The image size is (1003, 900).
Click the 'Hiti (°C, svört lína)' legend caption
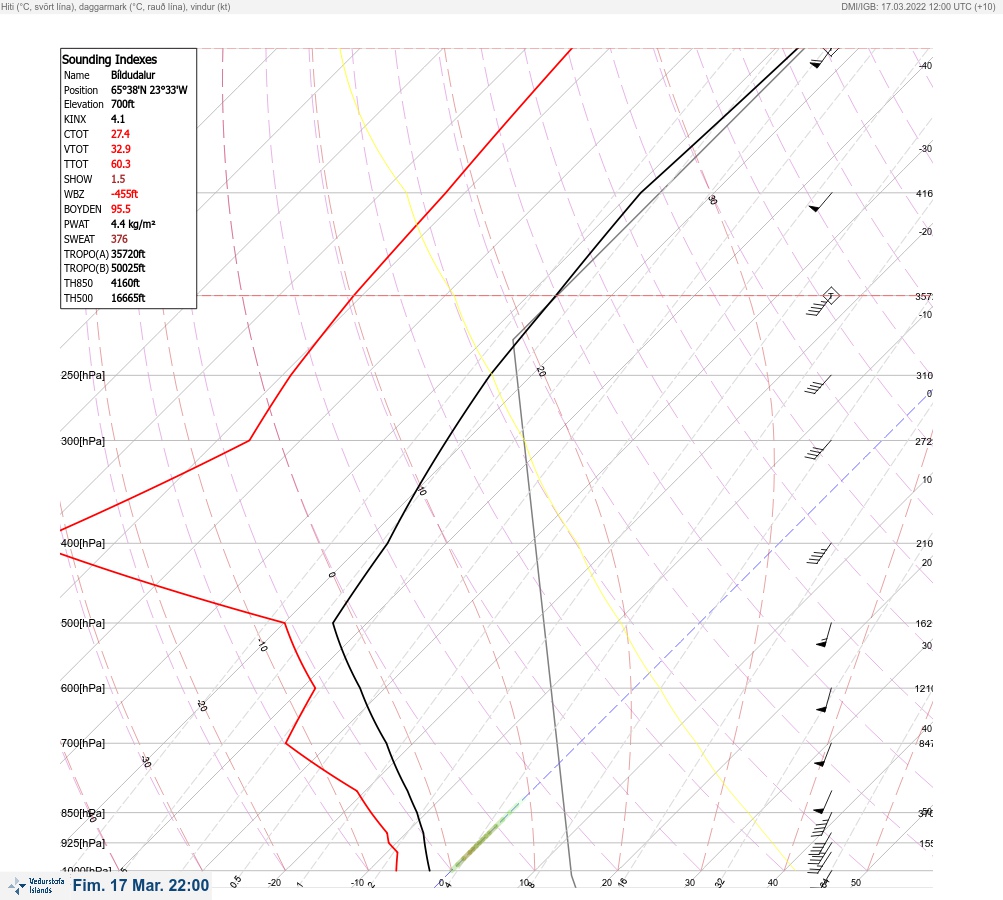(x=38, y=6)
